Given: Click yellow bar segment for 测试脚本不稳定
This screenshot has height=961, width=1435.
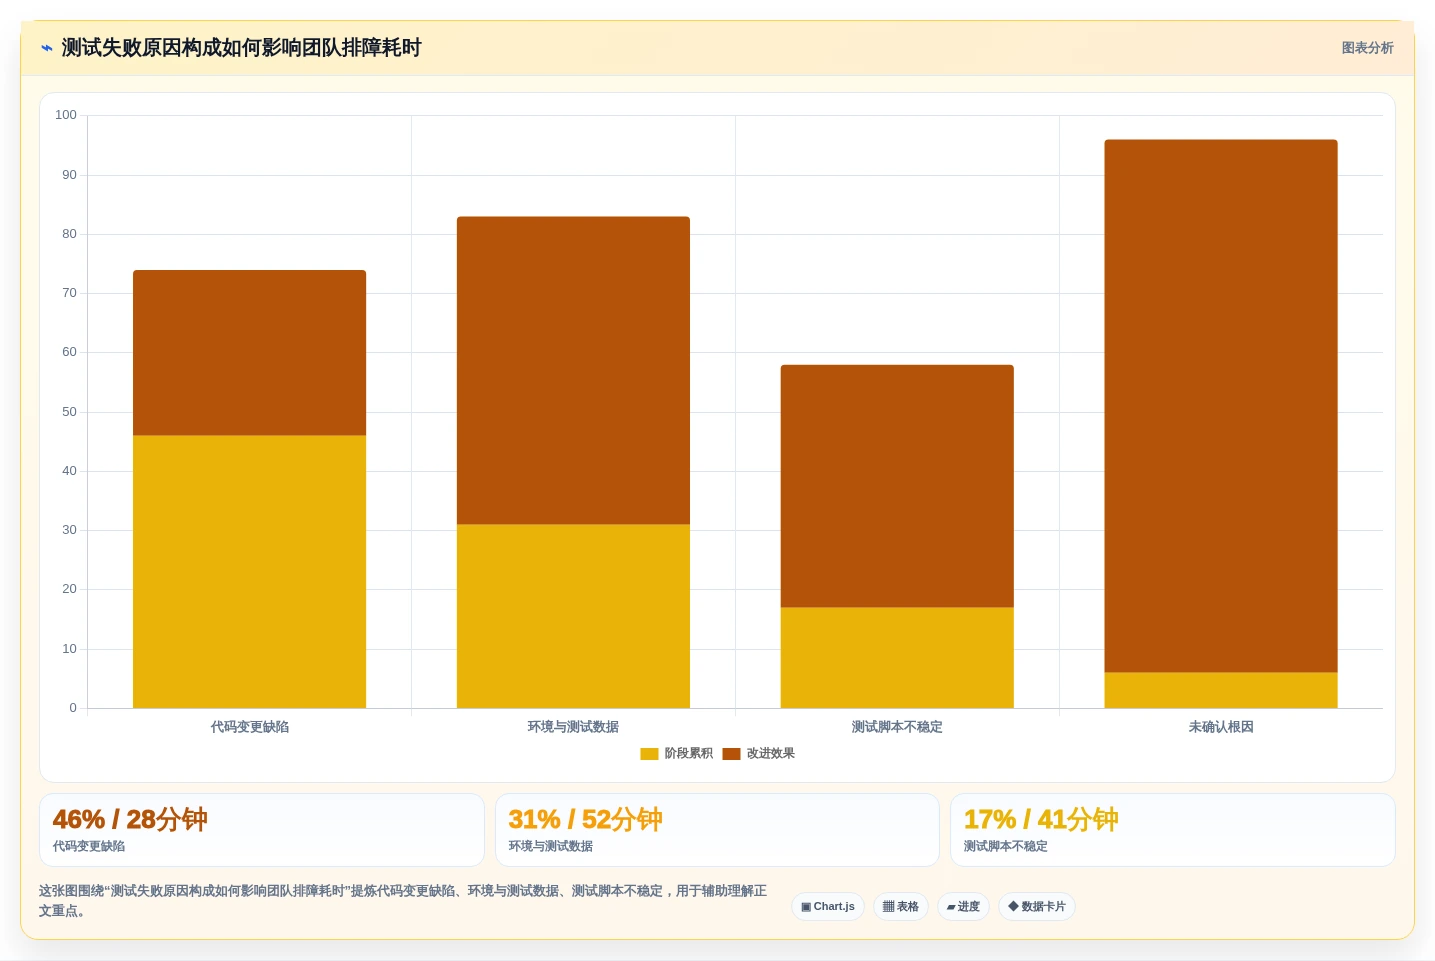Looking at the screenshot, I should (x=897, y=658).
